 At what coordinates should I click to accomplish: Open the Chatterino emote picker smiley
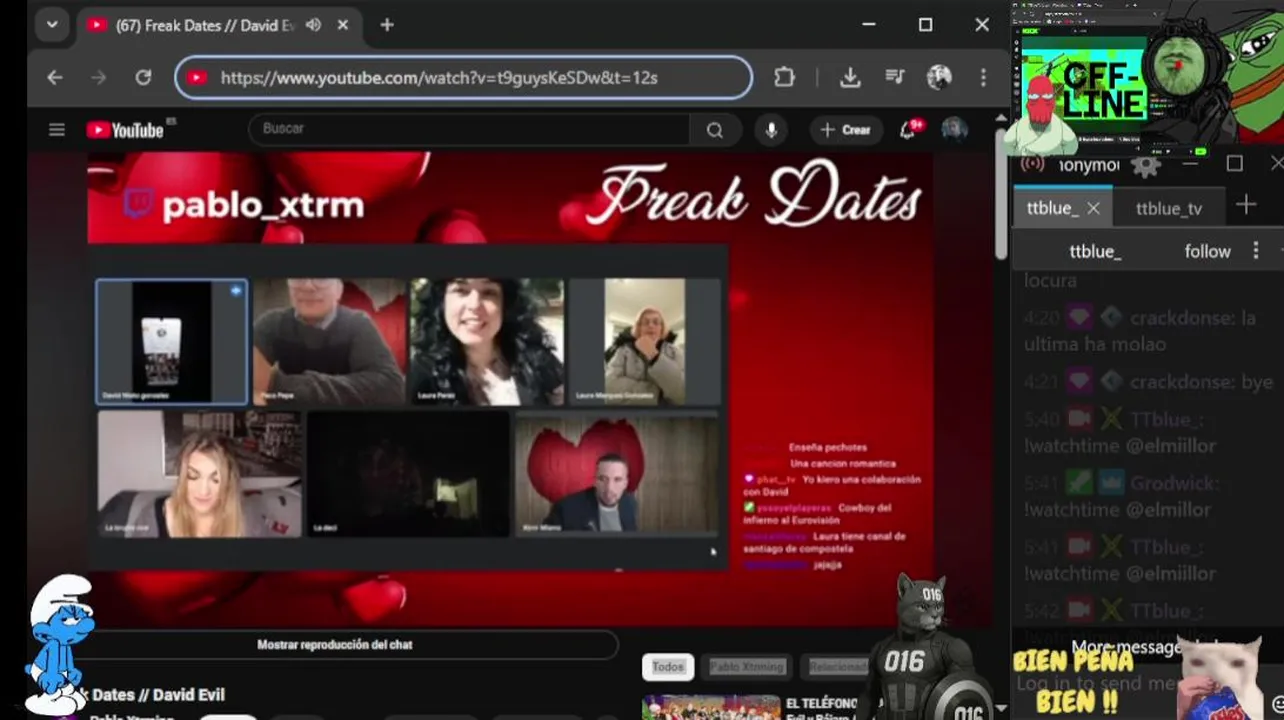tap(1276, 703)
